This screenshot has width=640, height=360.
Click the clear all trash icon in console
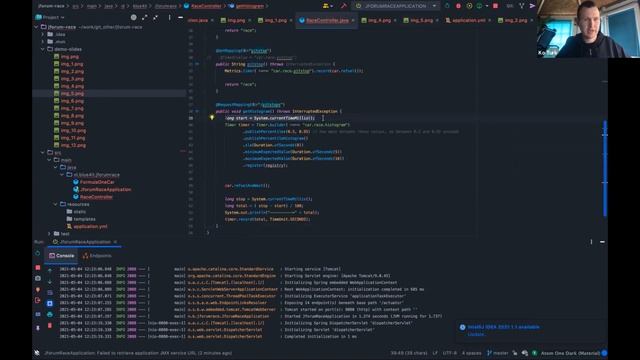50,326
